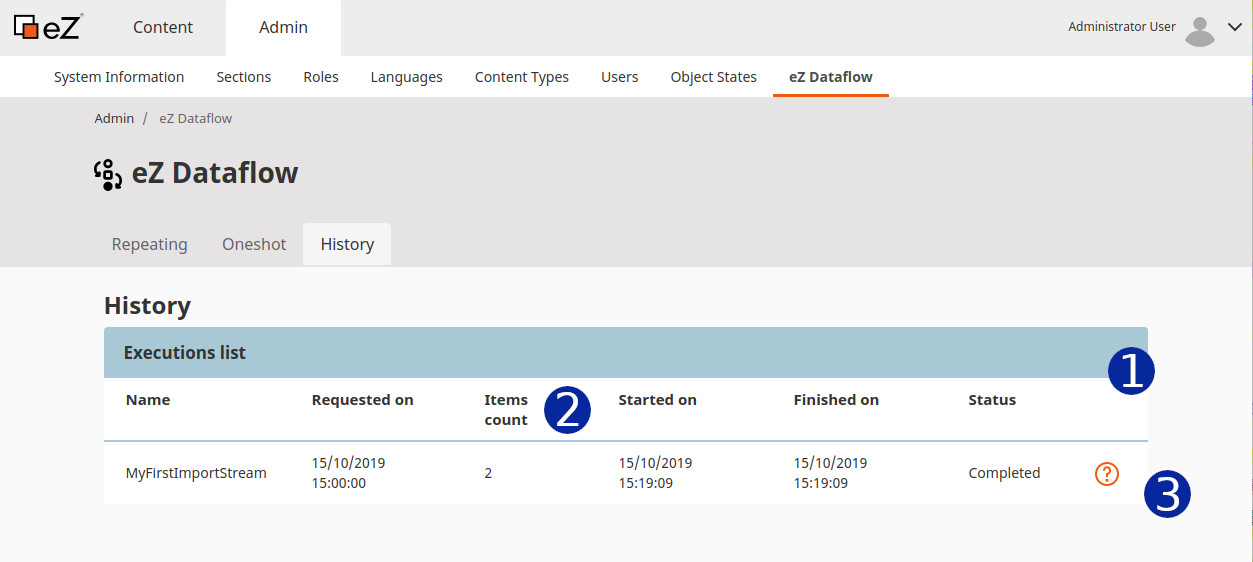Select the eZ Dataflow menu item
This screenshot has width=1253, height=562.
[831, 77]
